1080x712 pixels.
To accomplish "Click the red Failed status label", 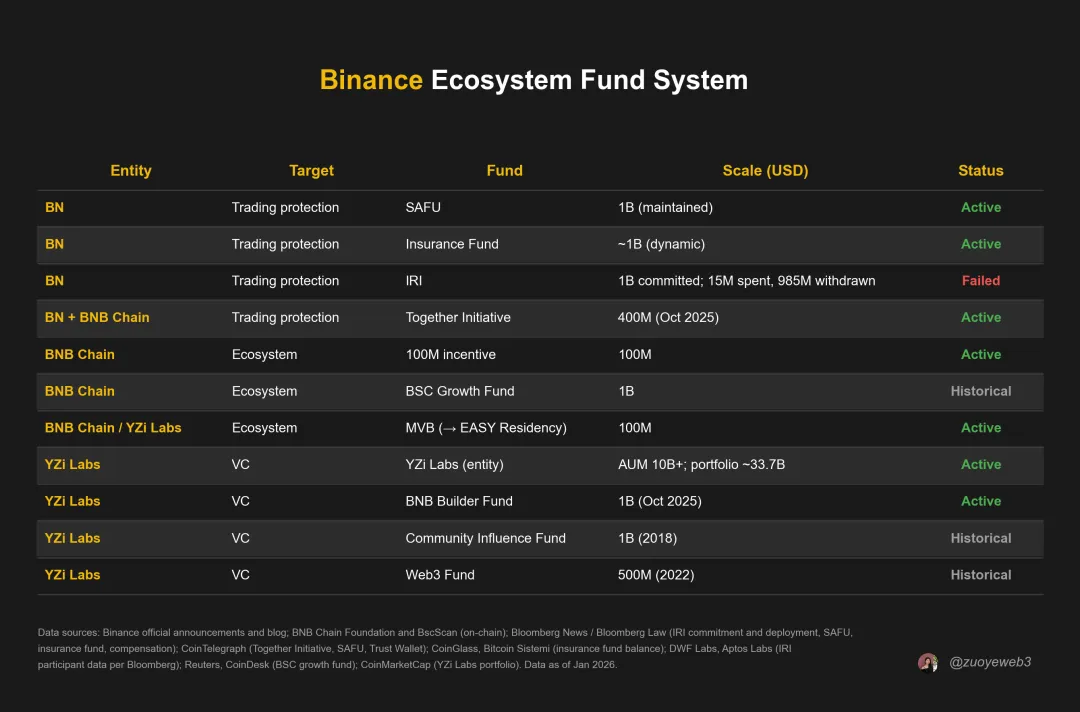I will 980,281.
